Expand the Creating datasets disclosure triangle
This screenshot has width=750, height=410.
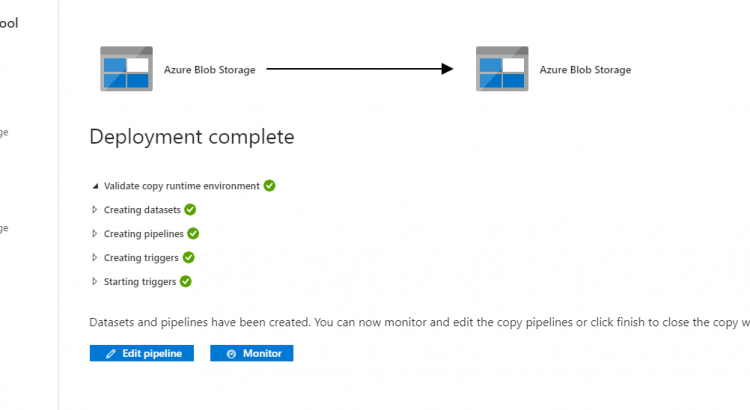(x=95, y=210)
